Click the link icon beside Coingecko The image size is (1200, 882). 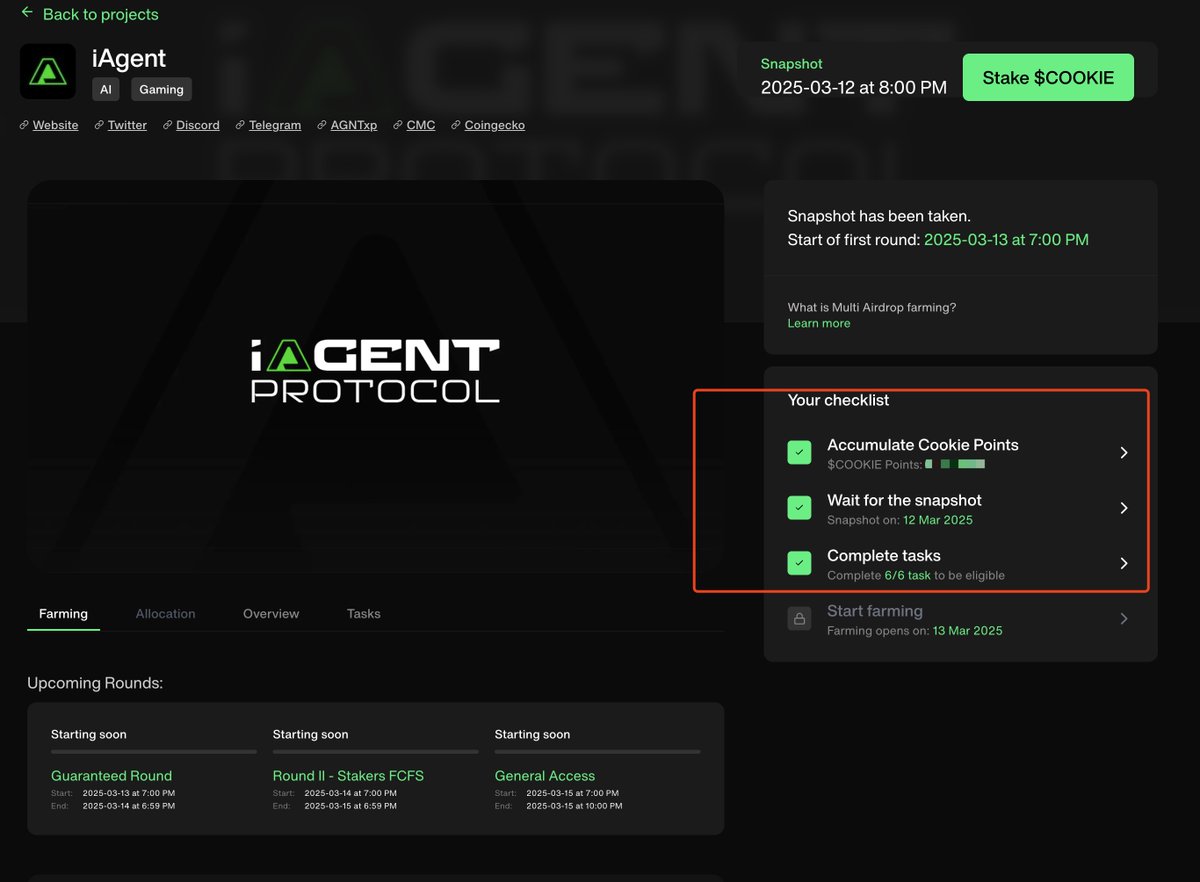(456, 125)
